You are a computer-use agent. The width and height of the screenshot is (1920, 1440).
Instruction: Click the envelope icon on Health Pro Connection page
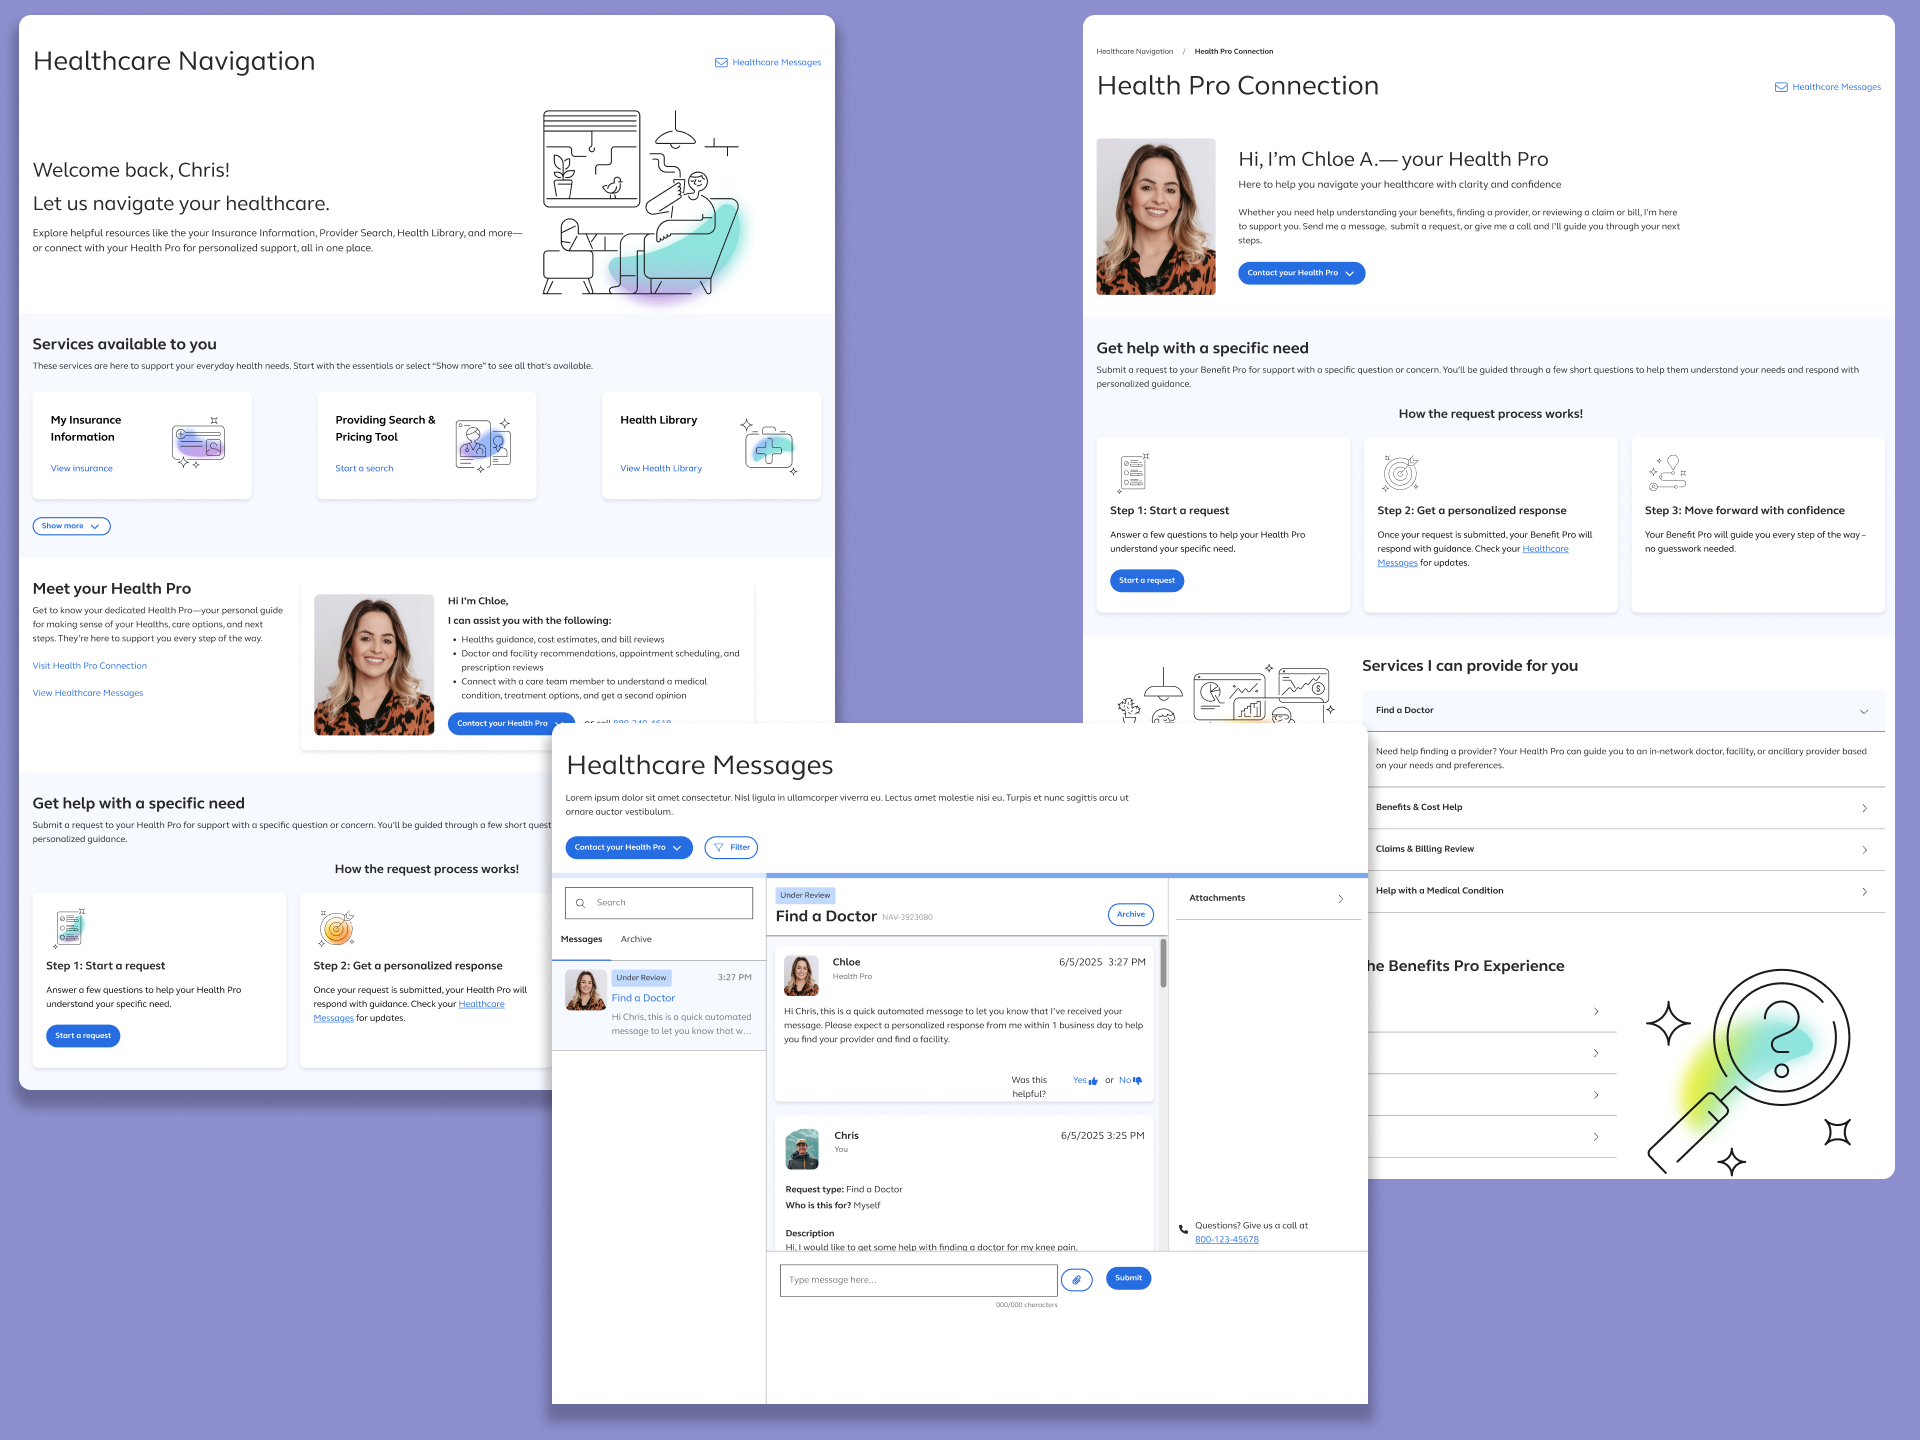click(x=1781, y=87)
